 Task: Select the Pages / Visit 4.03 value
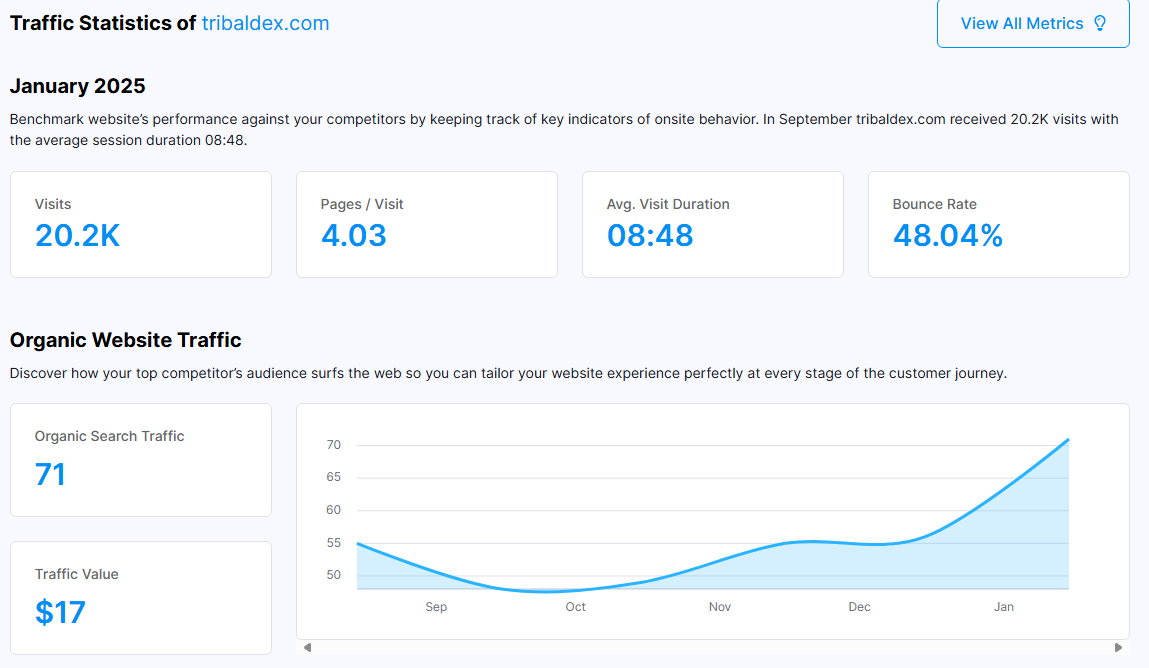click(354, 236)
